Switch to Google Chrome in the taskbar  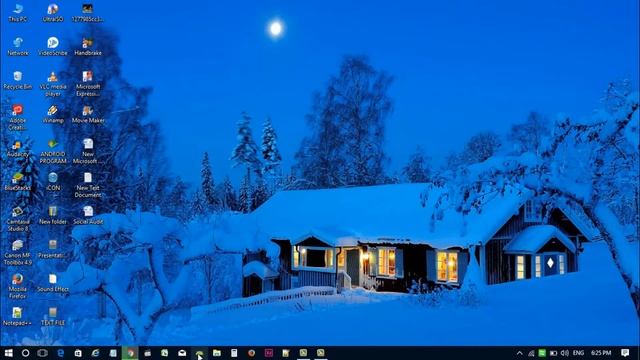130,353
